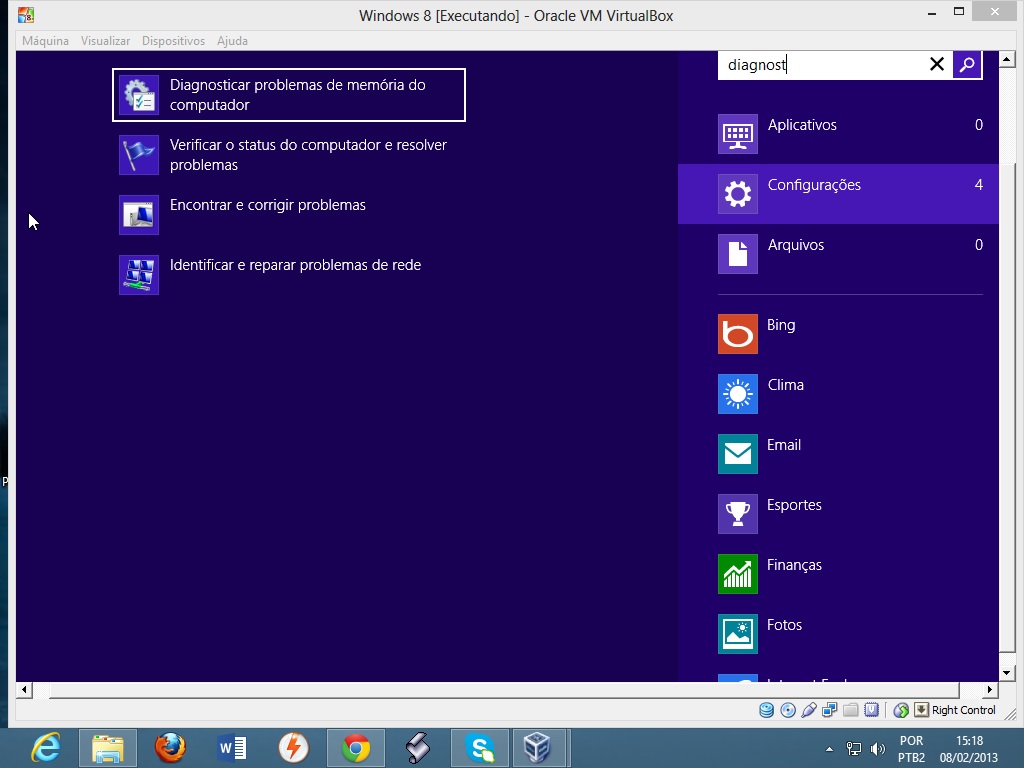The image size is (1024, 768).
Task: Open Identificar e reparar problemas de rede icon
Action: point(138,275)
